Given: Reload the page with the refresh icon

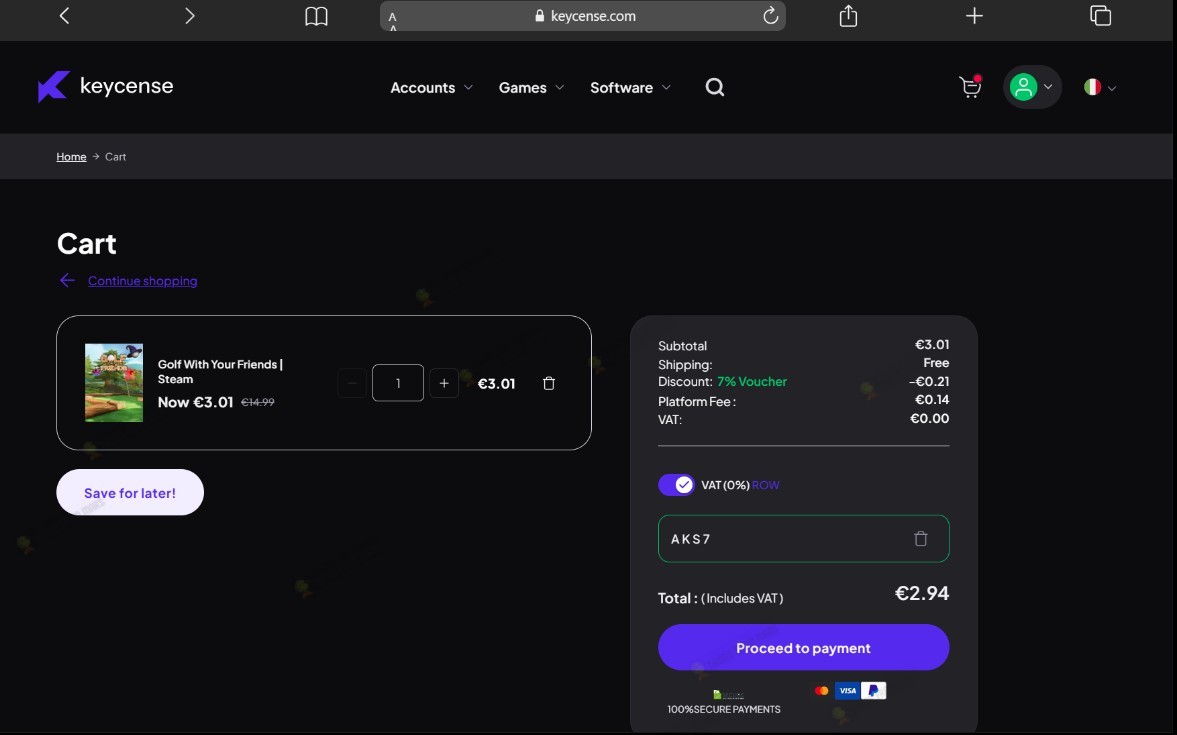Looking at the screenshot, I should [770, 16].
